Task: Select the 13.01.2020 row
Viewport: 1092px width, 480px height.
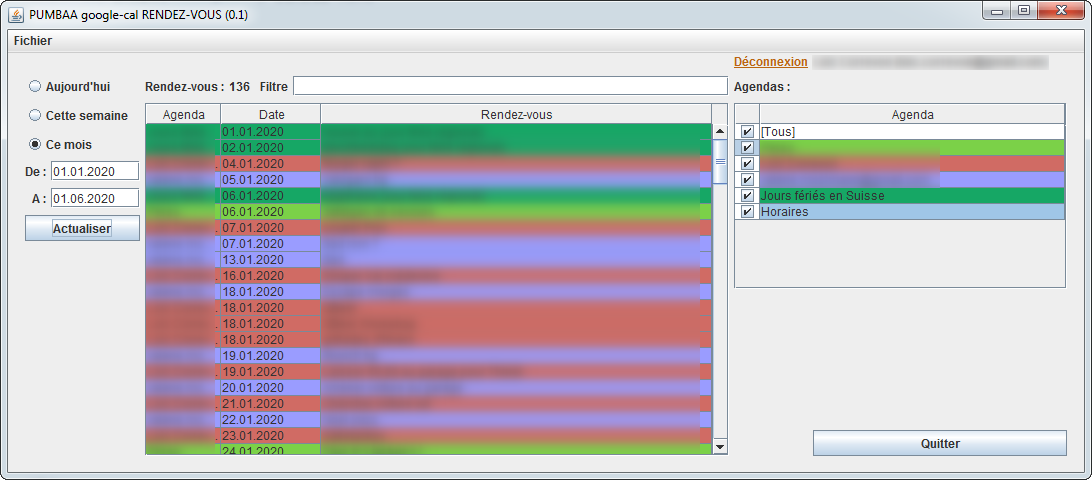Action: (429, 260)
